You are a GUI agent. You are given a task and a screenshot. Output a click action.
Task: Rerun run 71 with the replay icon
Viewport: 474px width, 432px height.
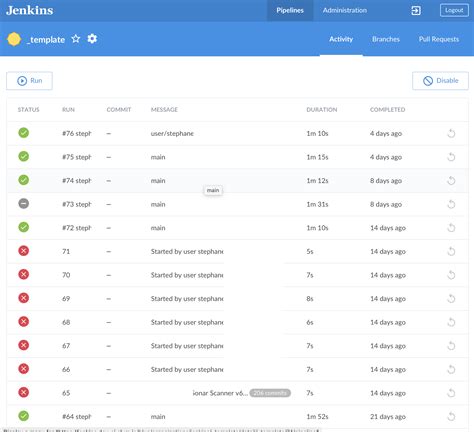(x=451, y=251)
